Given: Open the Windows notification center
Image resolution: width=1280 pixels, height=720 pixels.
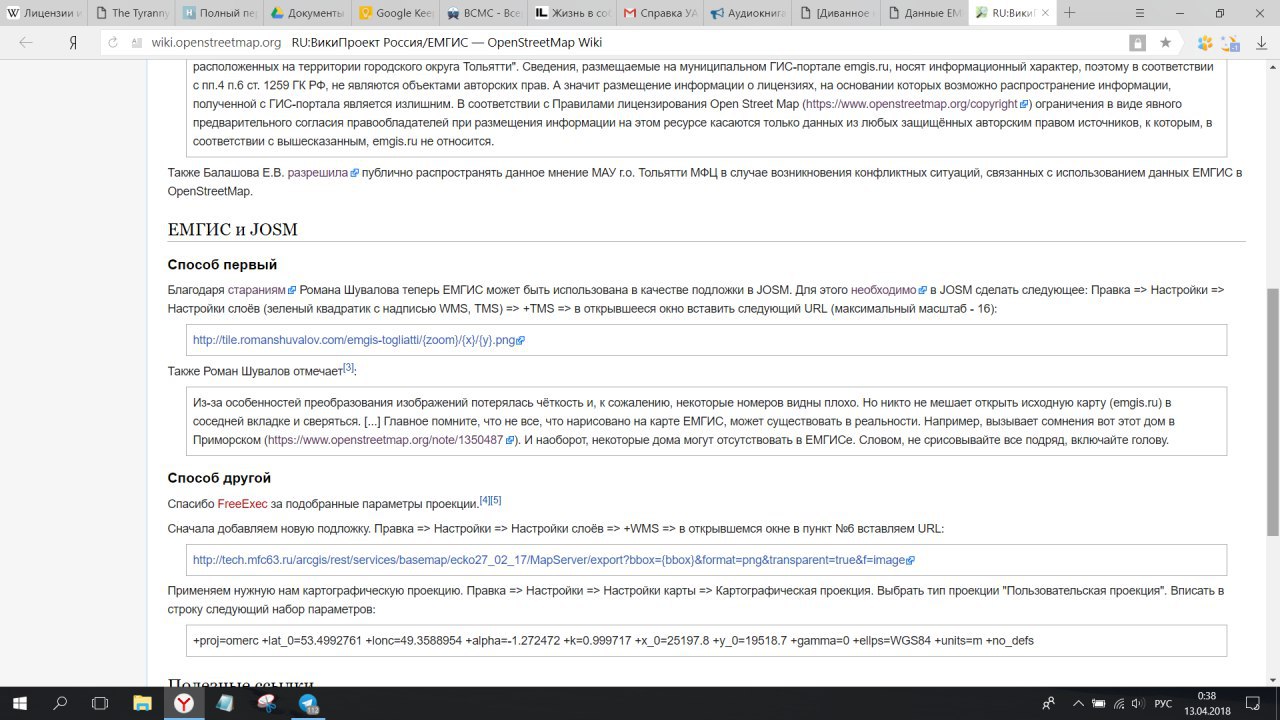Looking at the screenshot, I should [x=1250, y=703].
